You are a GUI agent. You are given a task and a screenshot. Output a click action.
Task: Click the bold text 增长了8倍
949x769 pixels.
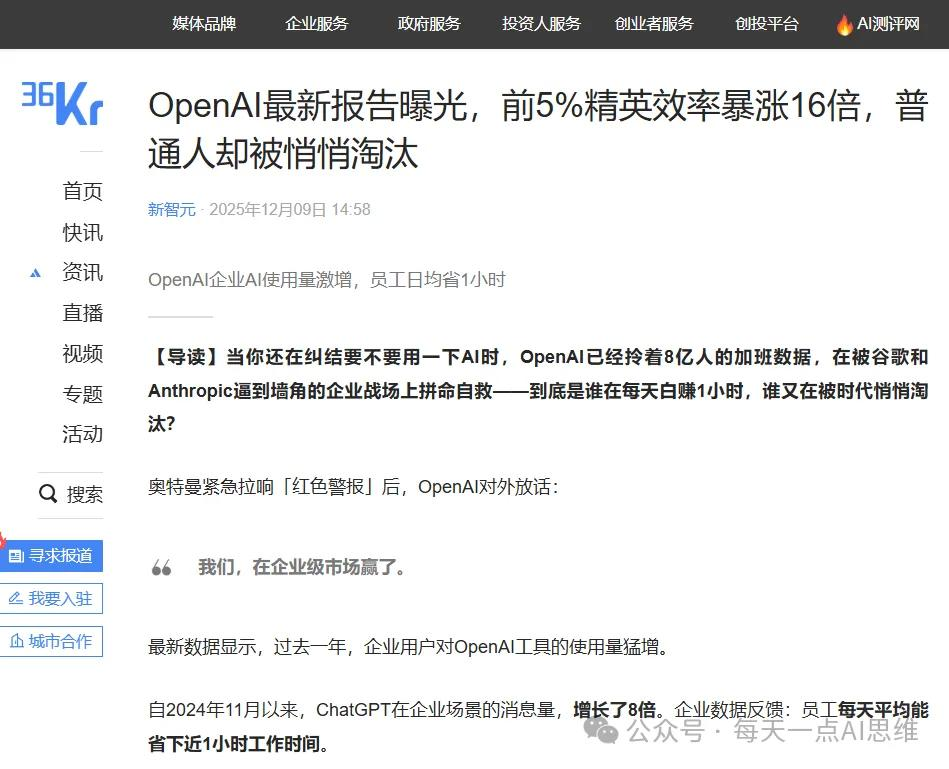click(615, 710)
